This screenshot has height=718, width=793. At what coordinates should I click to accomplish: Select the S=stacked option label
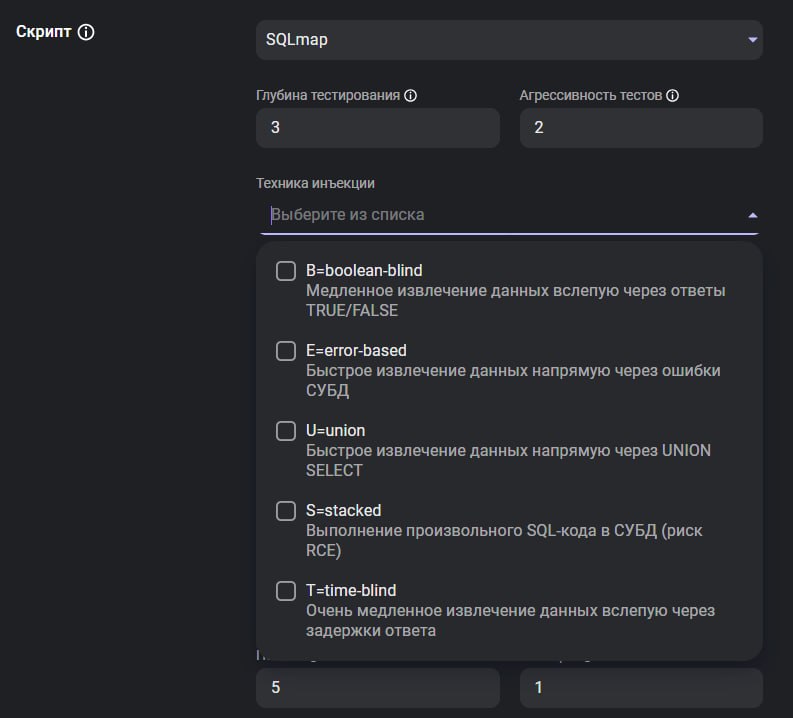[x=343, y=510]
